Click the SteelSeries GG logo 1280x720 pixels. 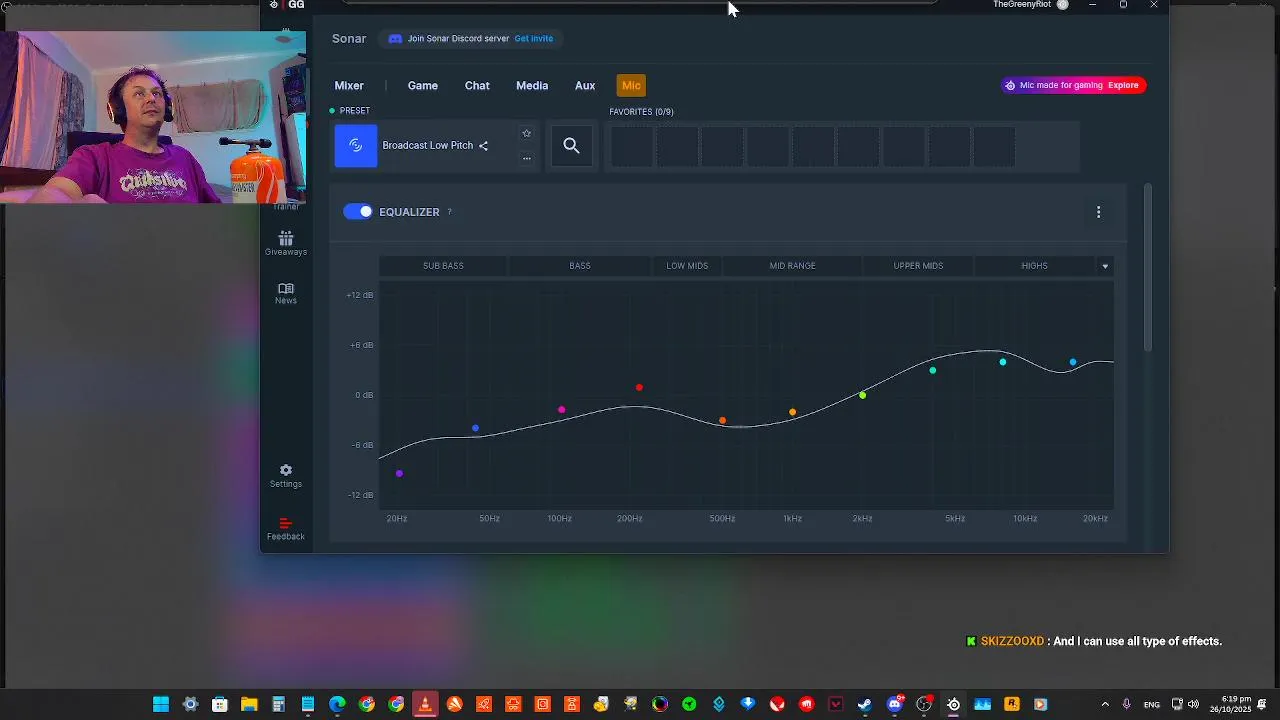pyautogui.click(x=288, y=5)
